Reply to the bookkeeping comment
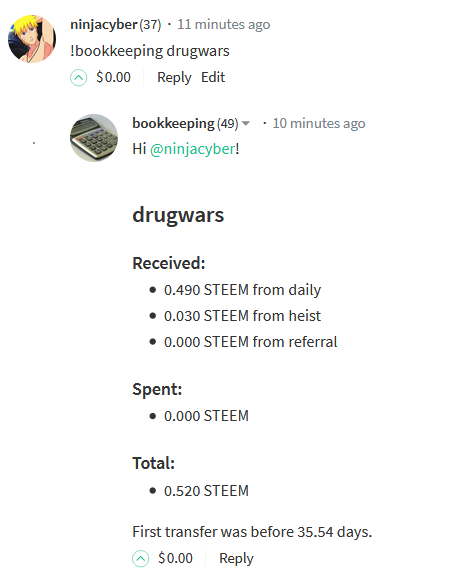 click(236, 559)
